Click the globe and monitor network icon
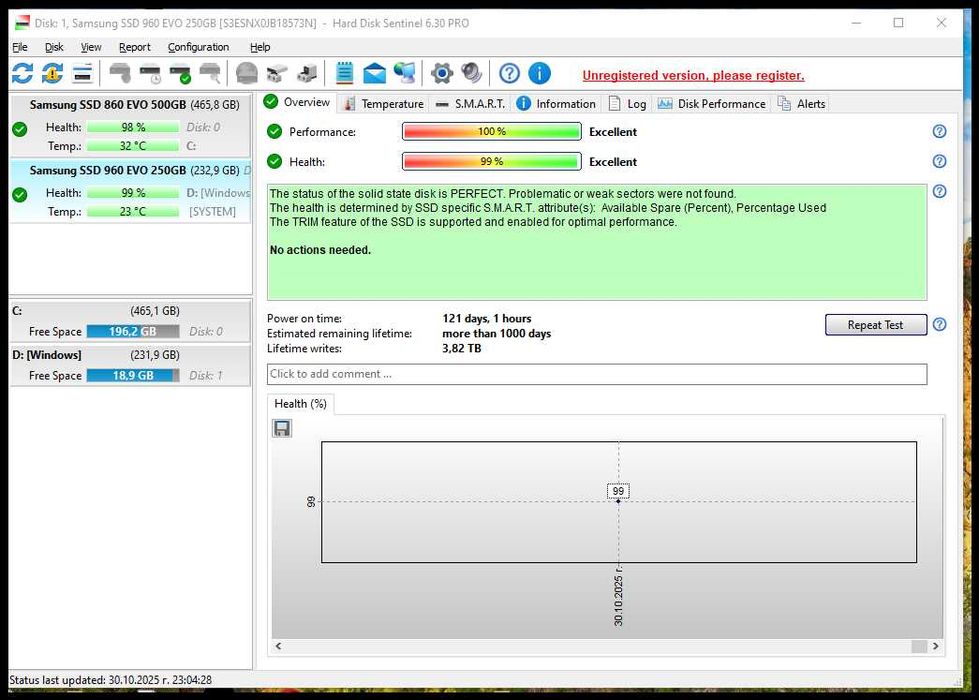The height and width of the screenshot is (700, 979). 405,74
